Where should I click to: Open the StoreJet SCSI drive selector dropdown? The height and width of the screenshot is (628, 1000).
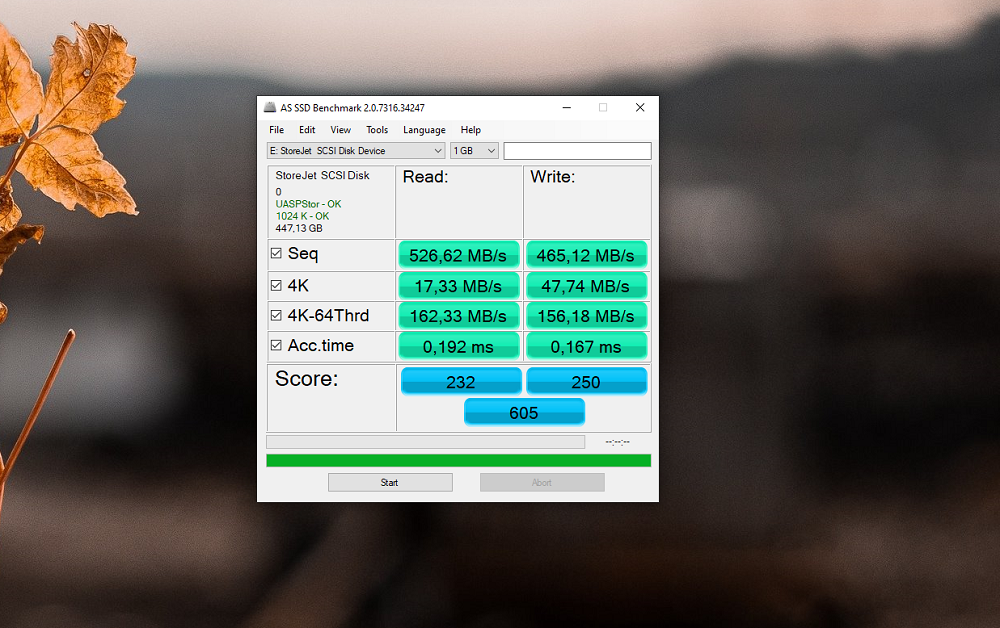(355, 151)
